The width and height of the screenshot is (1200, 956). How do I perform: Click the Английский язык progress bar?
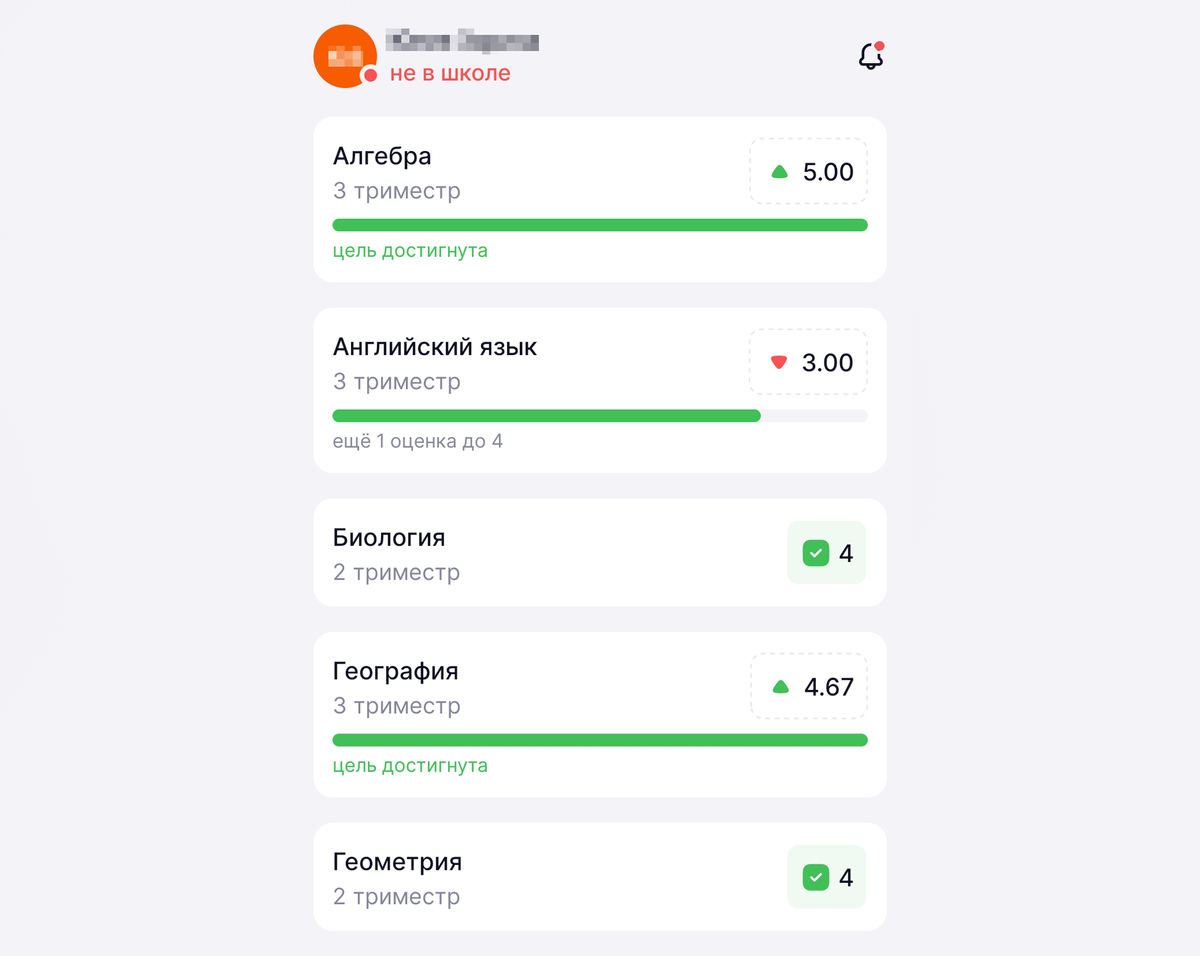click(600, 415)
